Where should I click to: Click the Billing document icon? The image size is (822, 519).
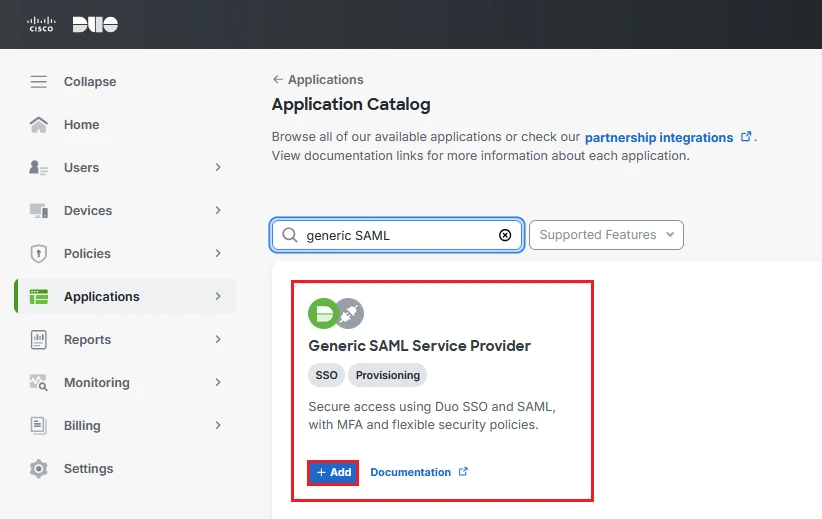[x=39, y=426]
